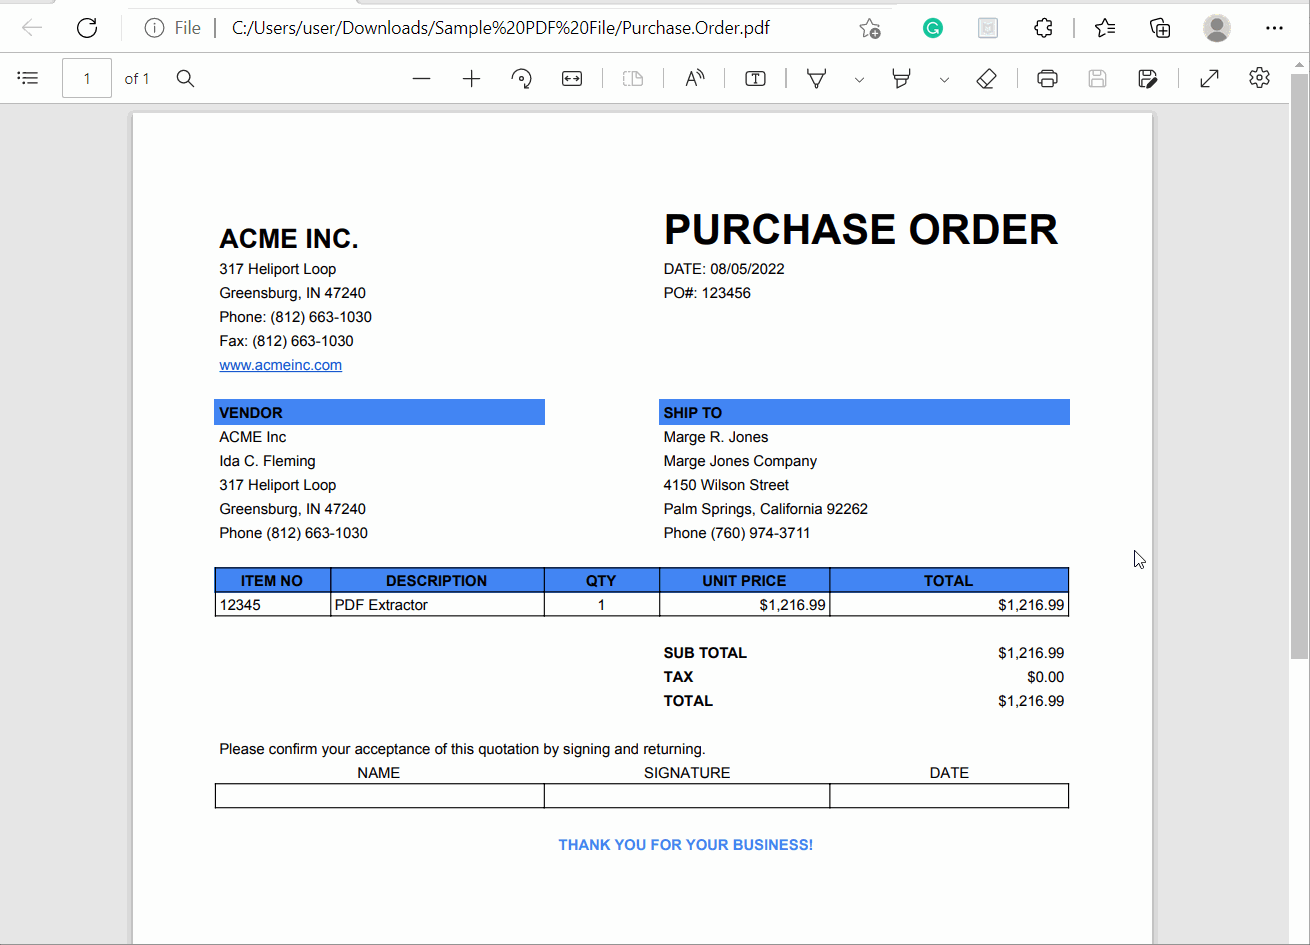Search the PDF with the magnifier icon
The height and width of the screenshot is (945, 1310).
point(185,78)
